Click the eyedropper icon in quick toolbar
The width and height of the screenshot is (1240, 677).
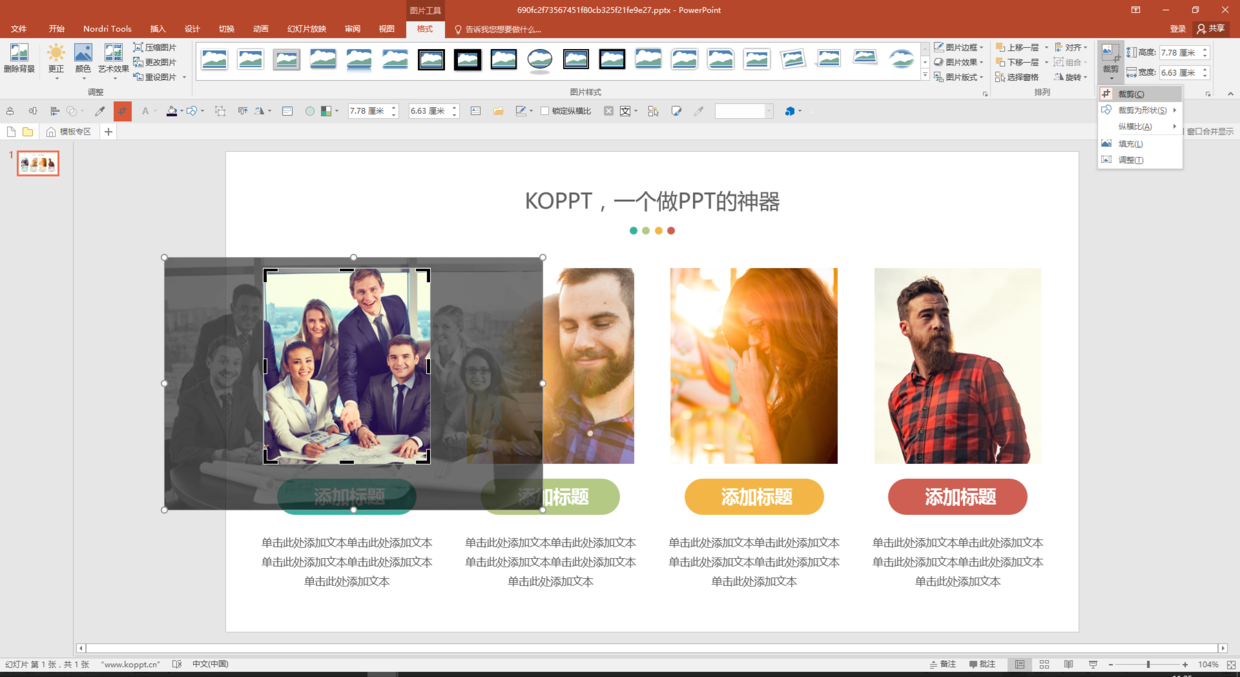click(99, 111)
